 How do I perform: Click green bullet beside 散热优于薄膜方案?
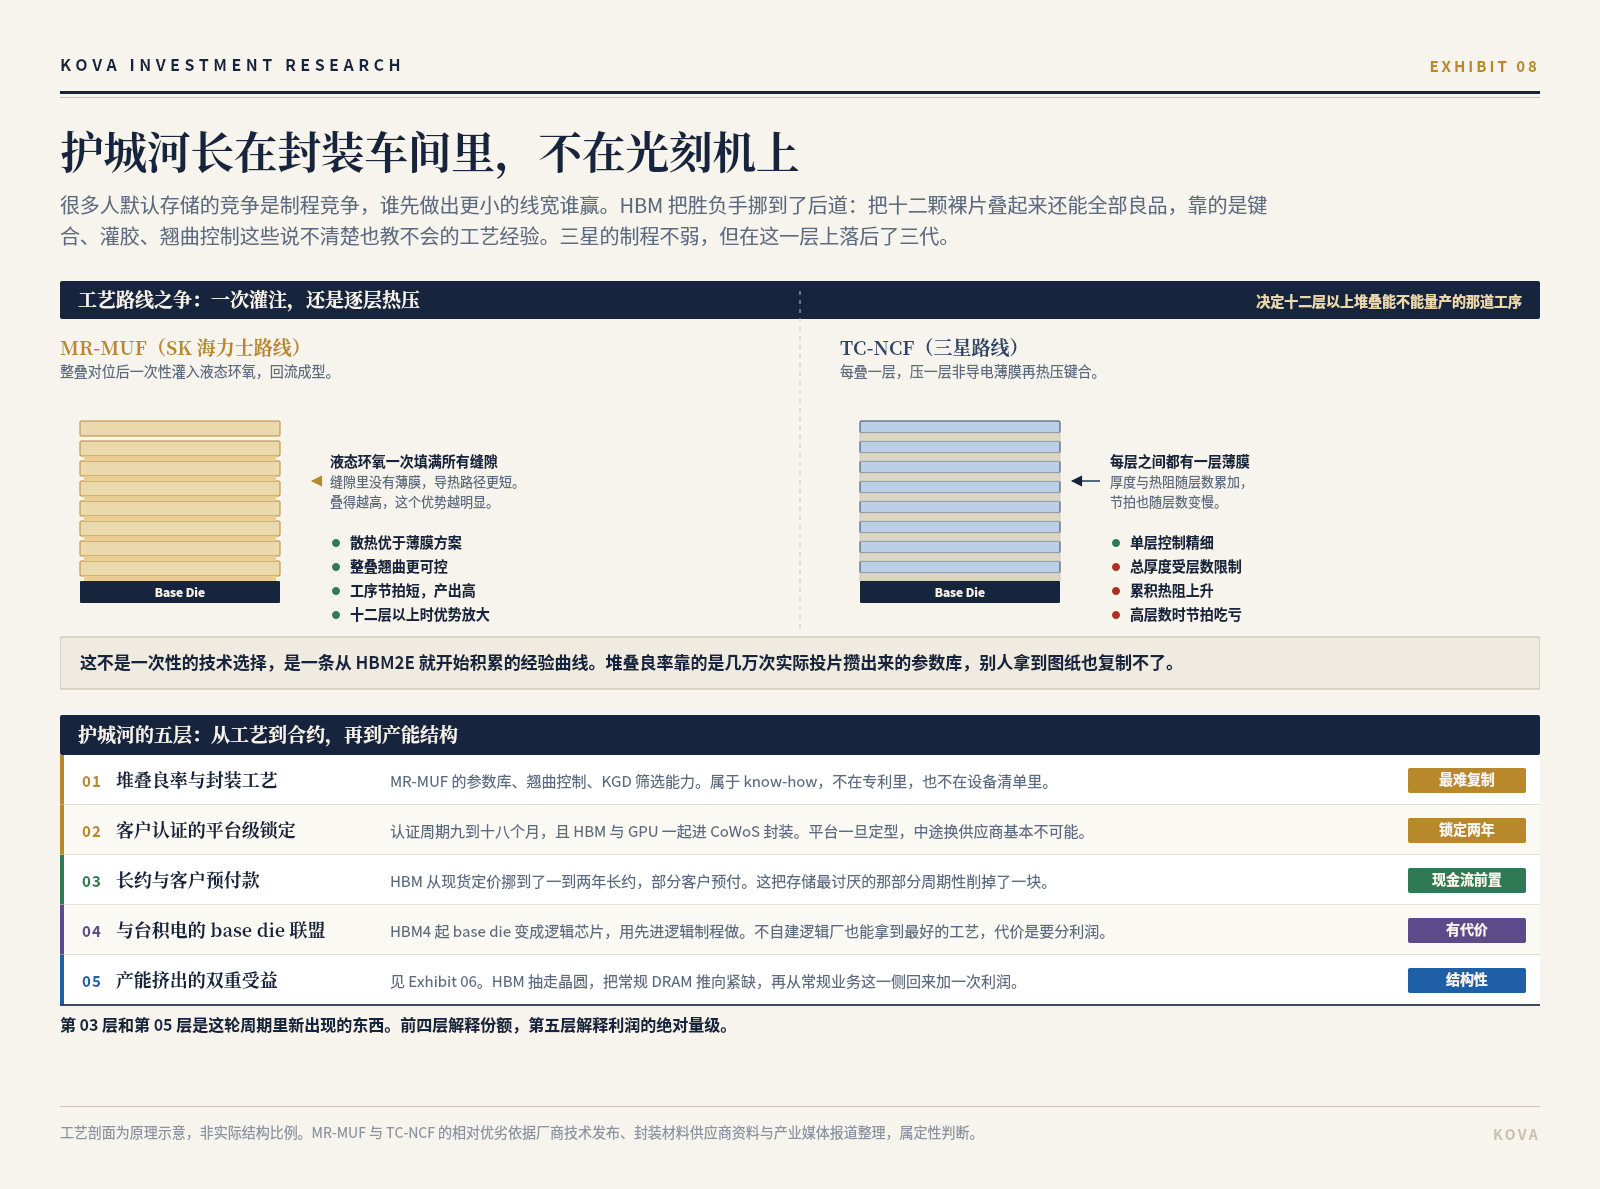click(336, 543)
